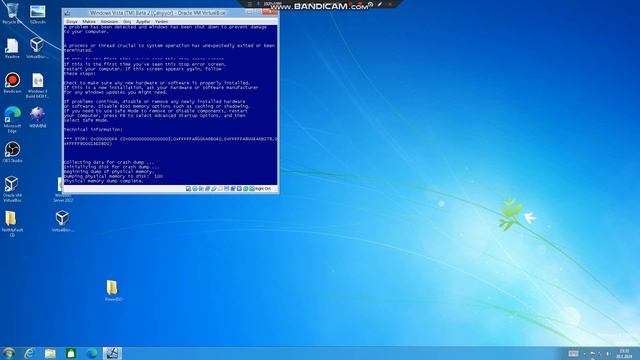Open the NotMyFault folder on the desktop
Screen dimensions: 640x360
[11, 224]
